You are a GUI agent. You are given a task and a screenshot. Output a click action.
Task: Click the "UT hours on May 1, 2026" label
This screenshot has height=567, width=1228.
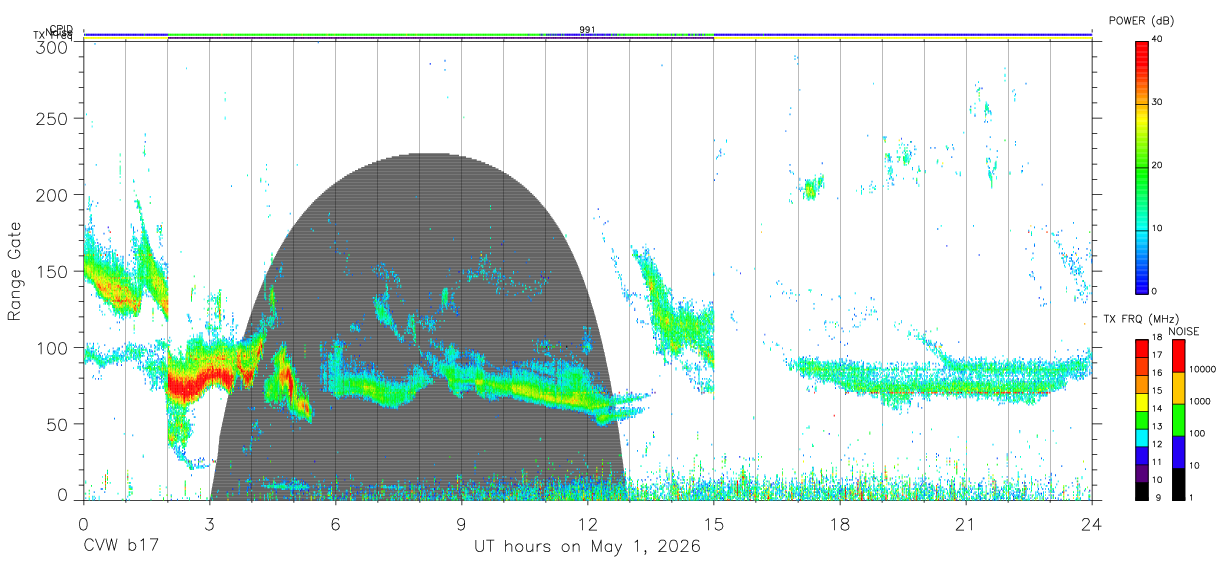pos(587,547)
